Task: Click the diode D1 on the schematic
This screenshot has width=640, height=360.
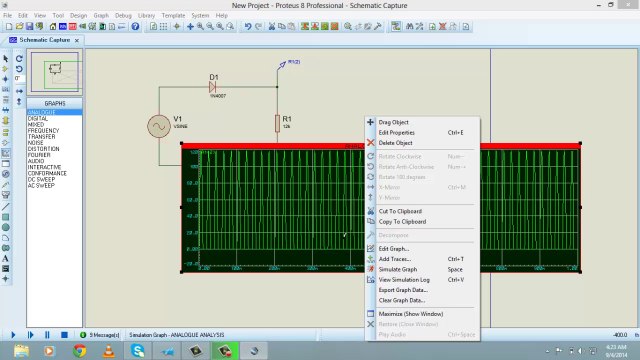Action: click(212, 87)
